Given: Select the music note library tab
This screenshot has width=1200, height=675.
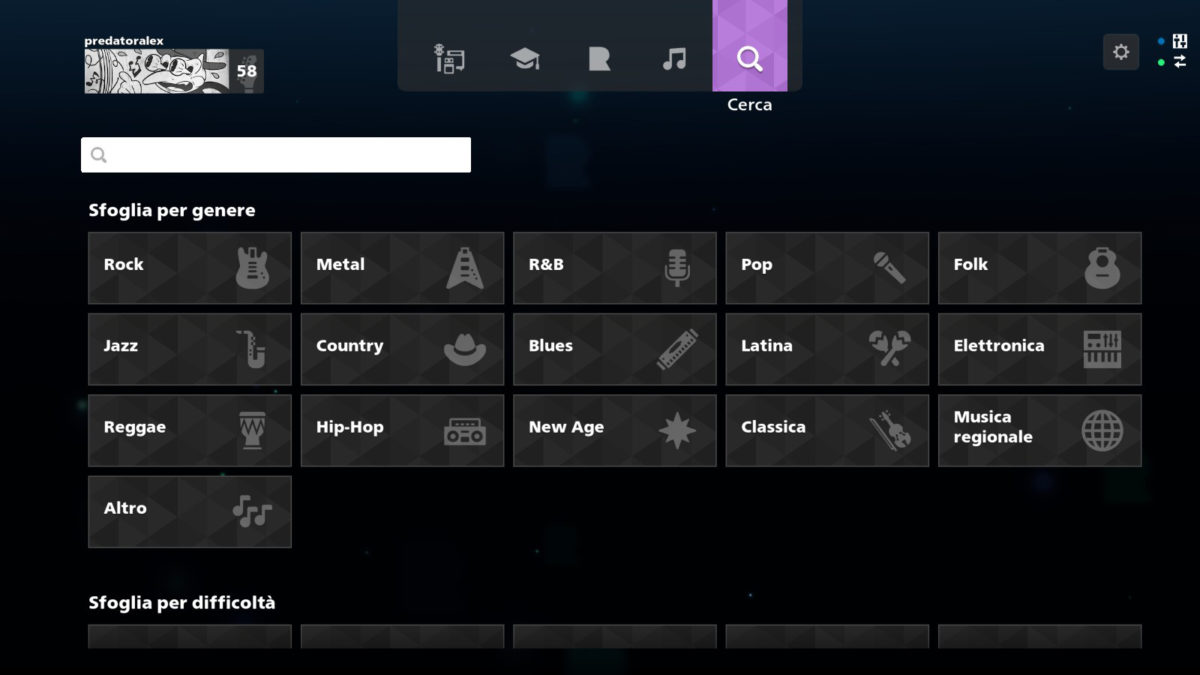Looking at the screenshot, I should point(675,59).
